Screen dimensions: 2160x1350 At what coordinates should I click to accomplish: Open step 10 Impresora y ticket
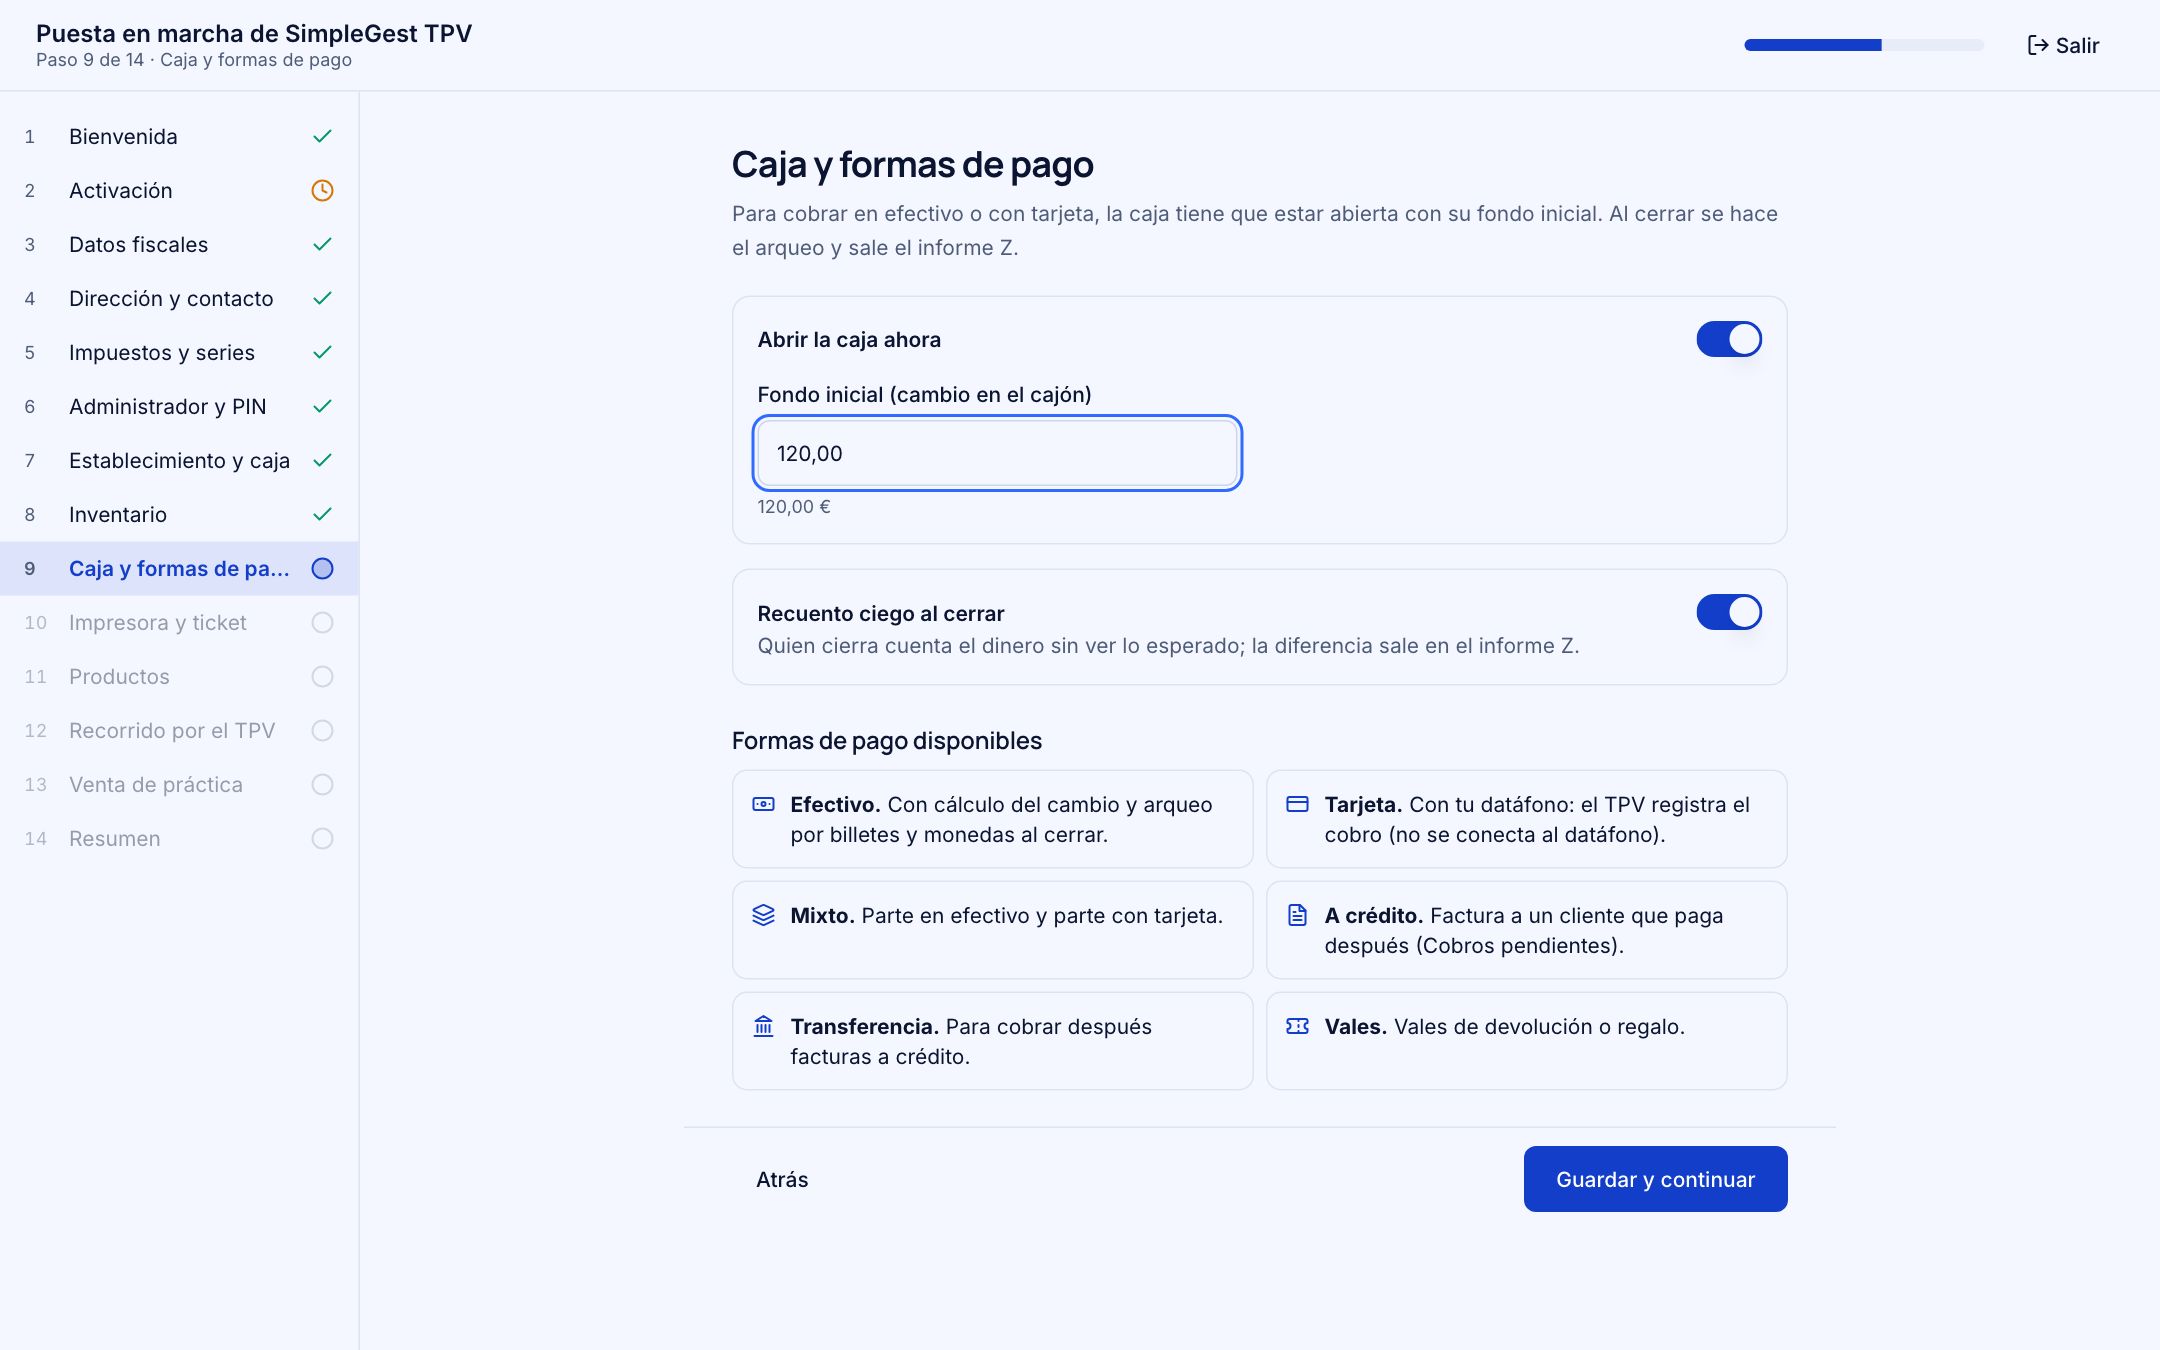[179, 622]
